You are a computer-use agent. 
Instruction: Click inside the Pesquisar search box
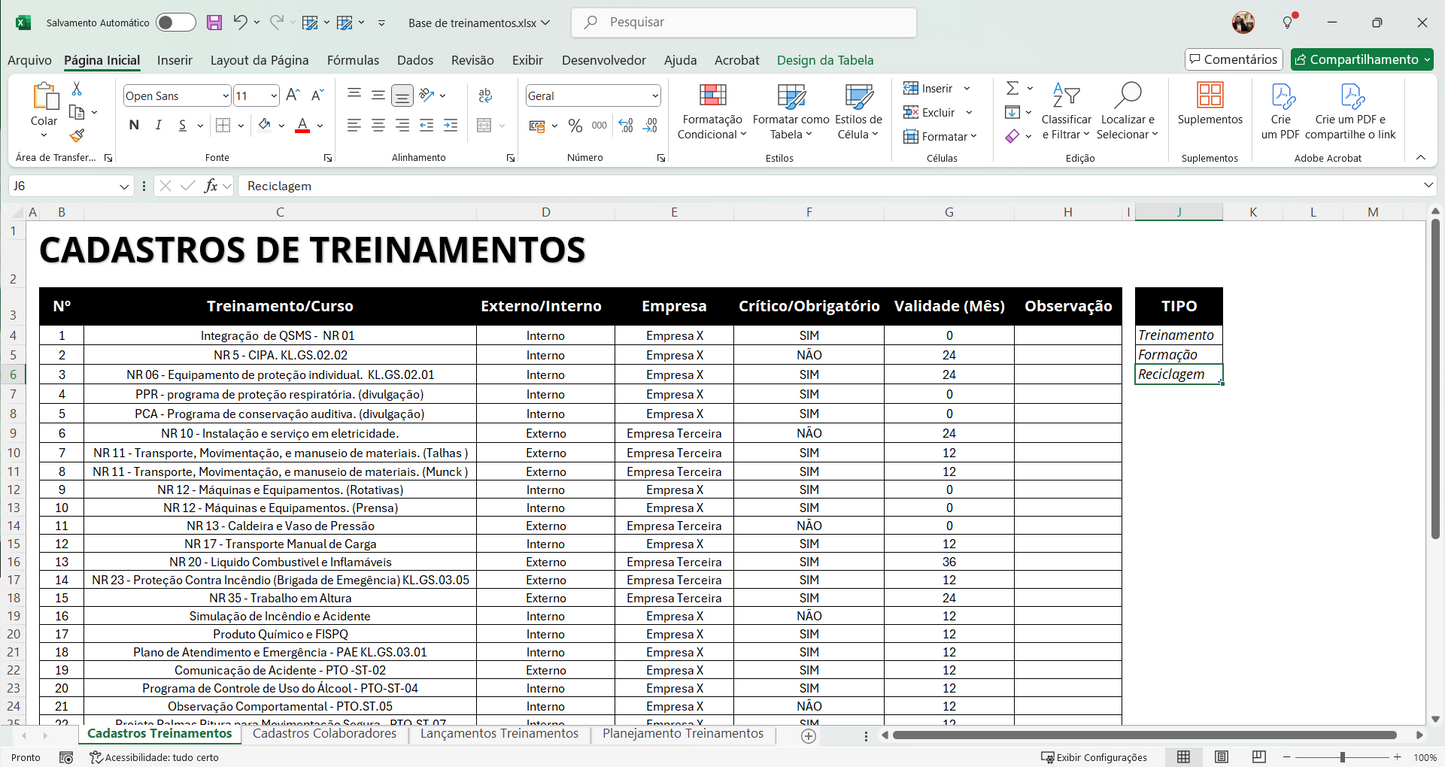tap(743, 22)
